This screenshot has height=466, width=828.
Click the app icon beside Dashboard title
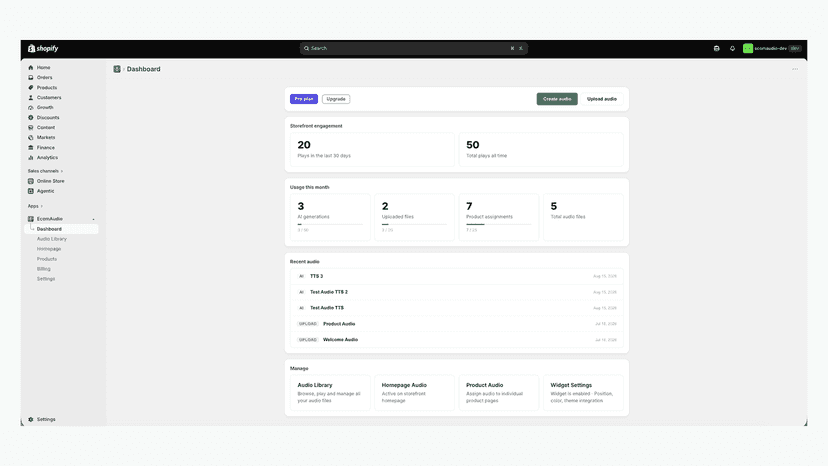click(117, 69)
